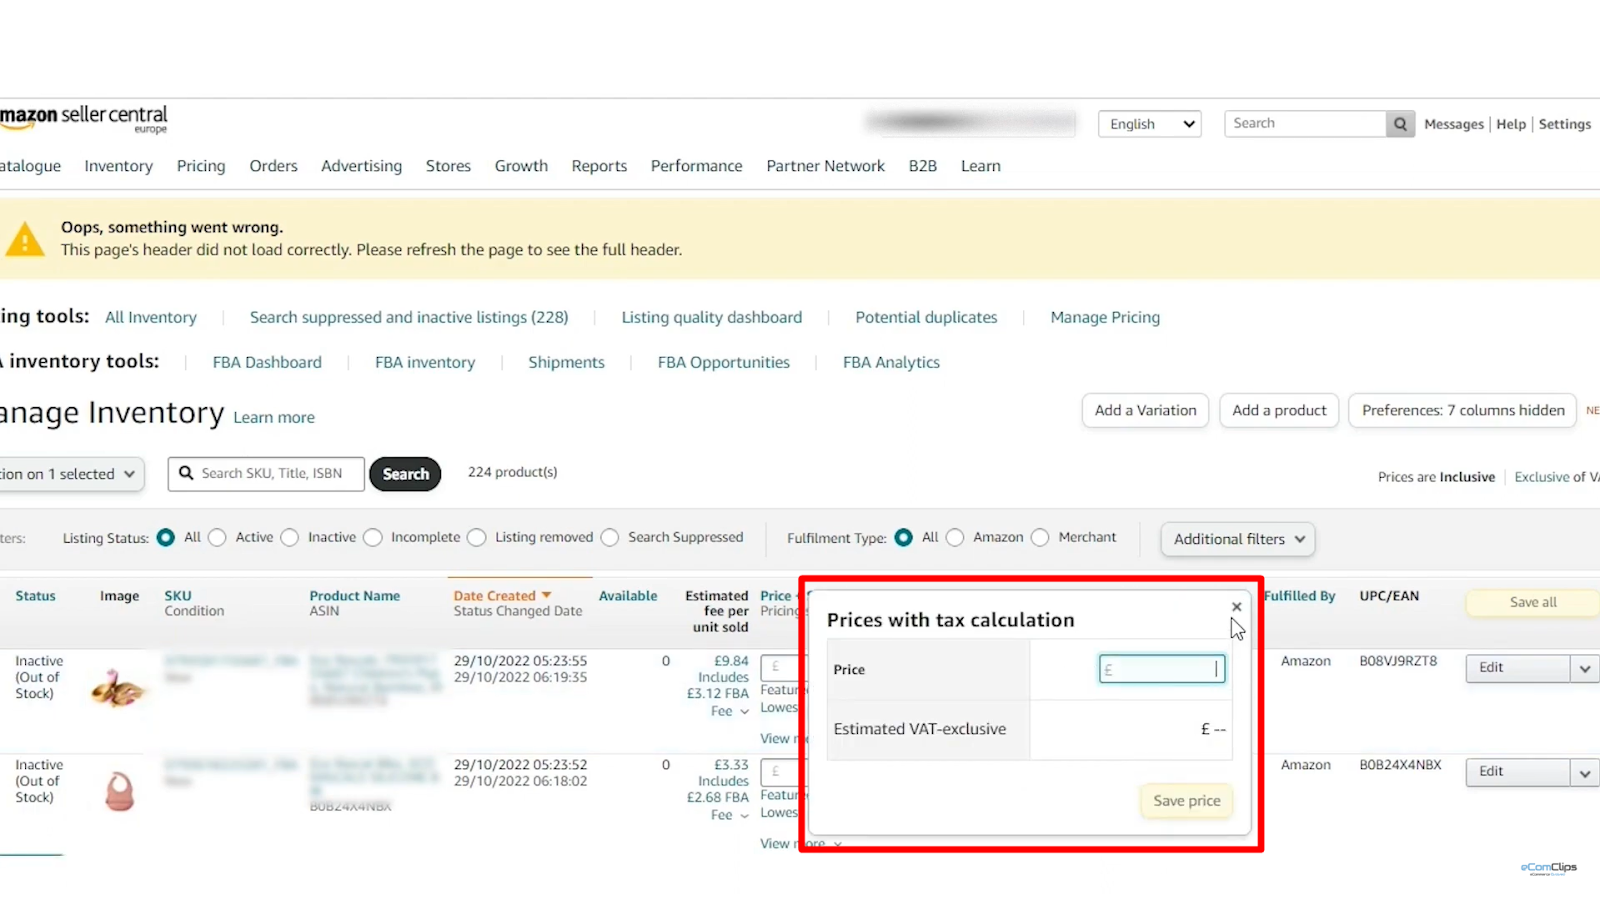Focus the Search SKU, Title, ISBN field
The image size is (1600, 900).
[266, 474]
